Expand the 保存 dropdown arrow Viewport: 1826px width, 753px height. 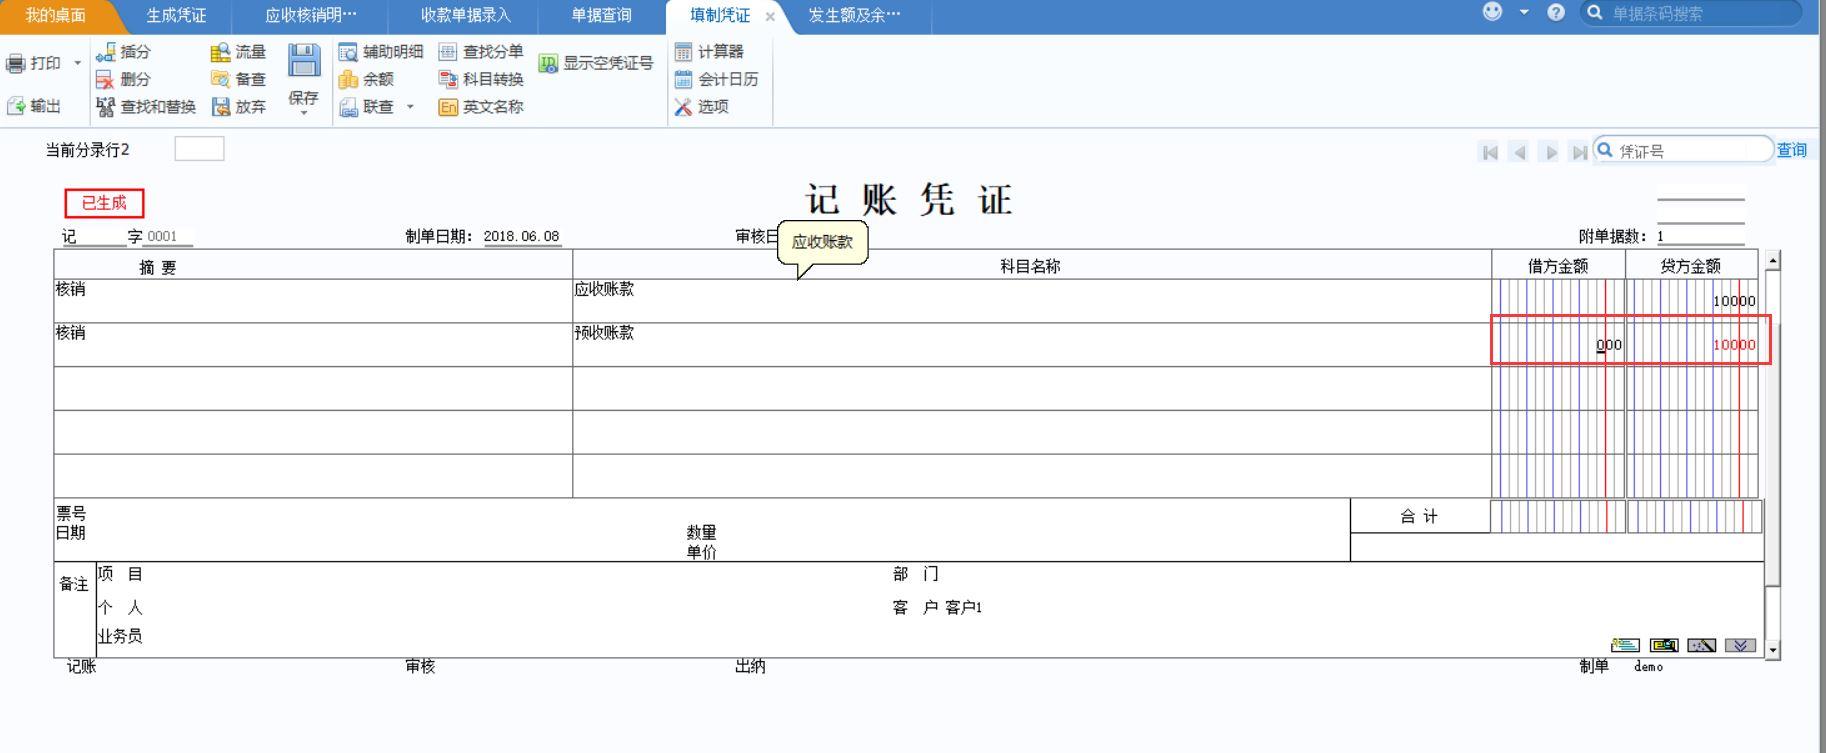304,113
